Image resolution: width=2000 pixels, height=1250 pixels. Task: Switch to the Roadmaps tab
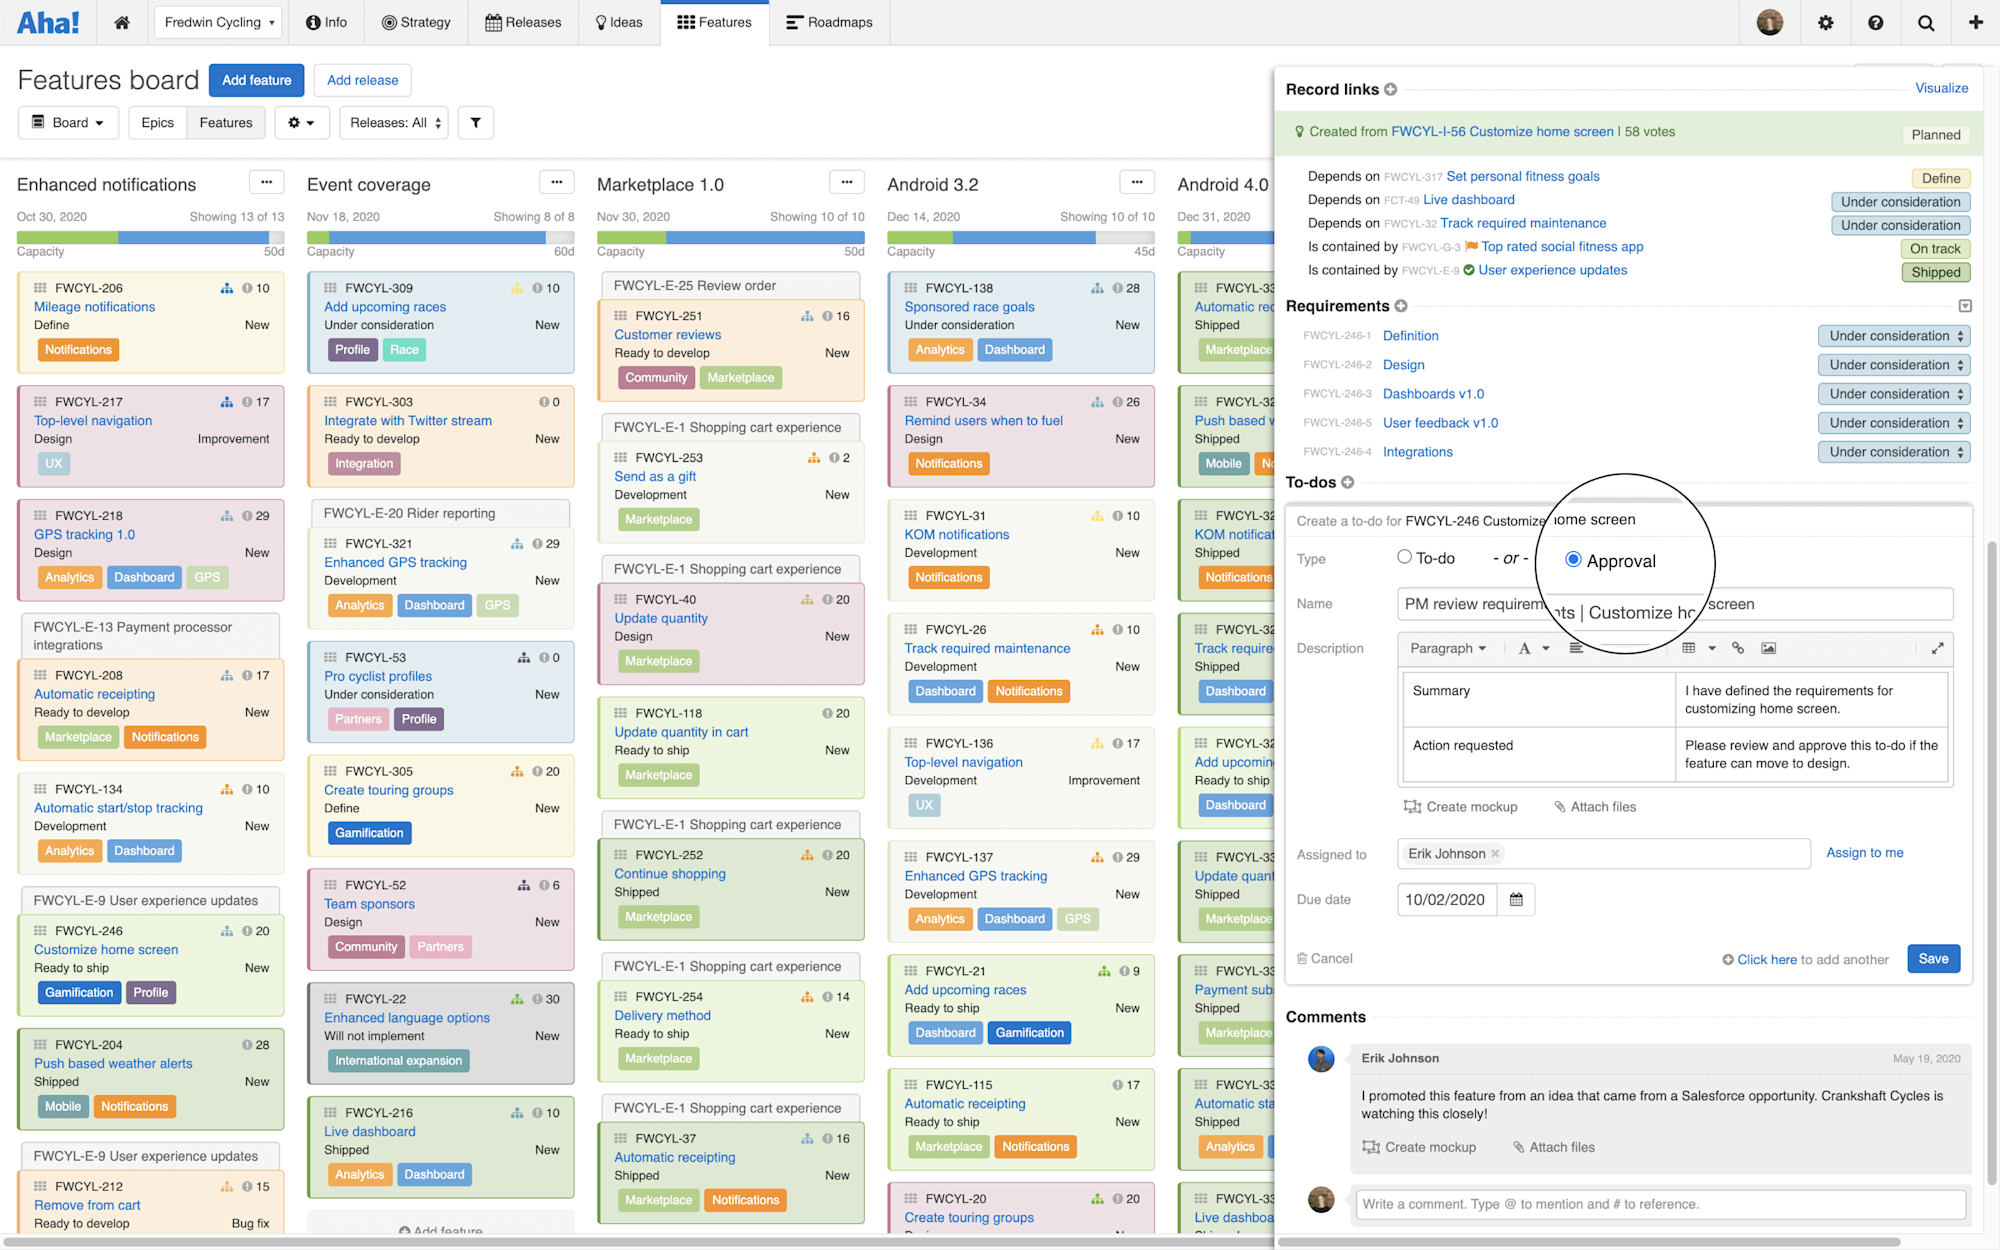pos(829,22)
